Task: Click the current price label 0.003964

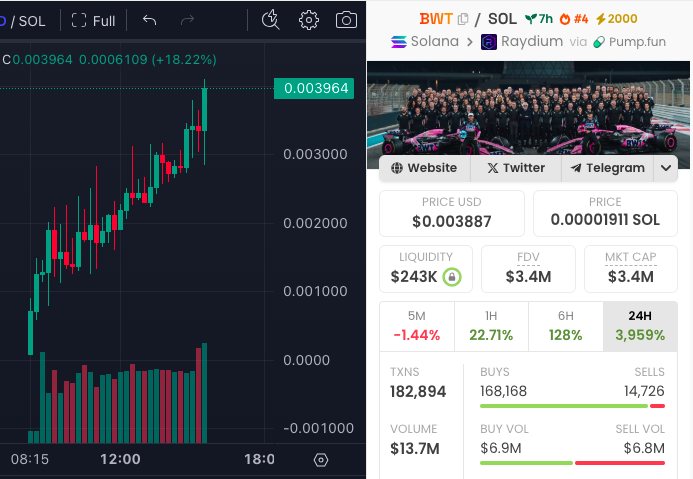Action: pyautogui.click(x=314, y=88)
